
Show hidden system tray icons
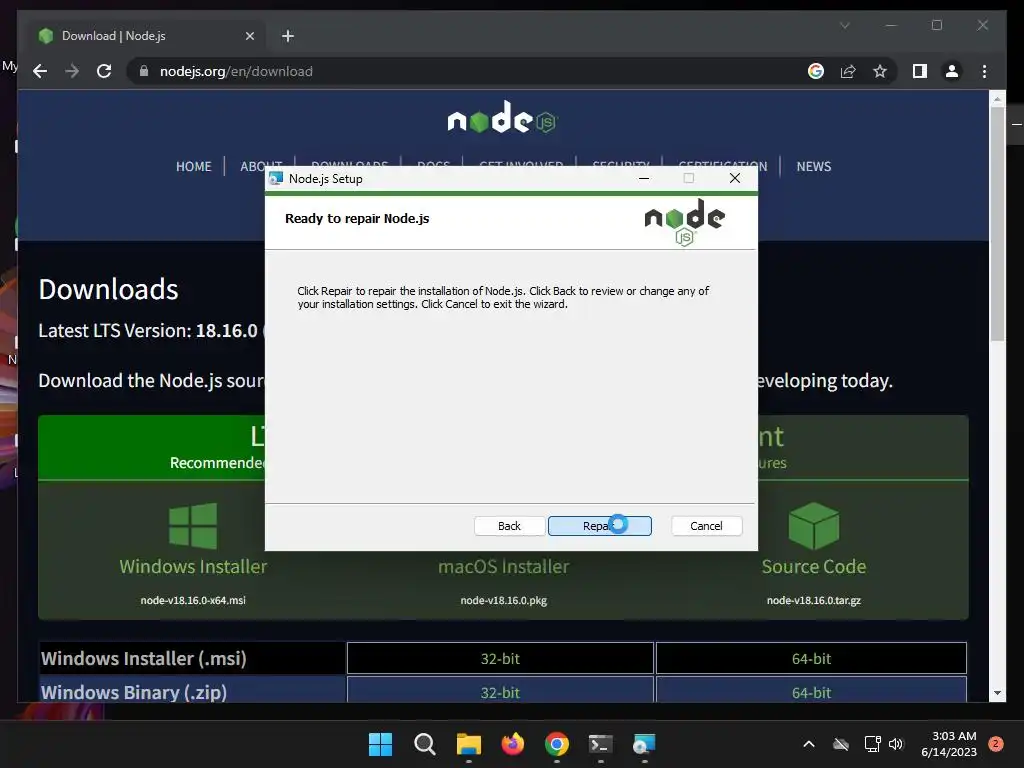[x=808, y=744]
